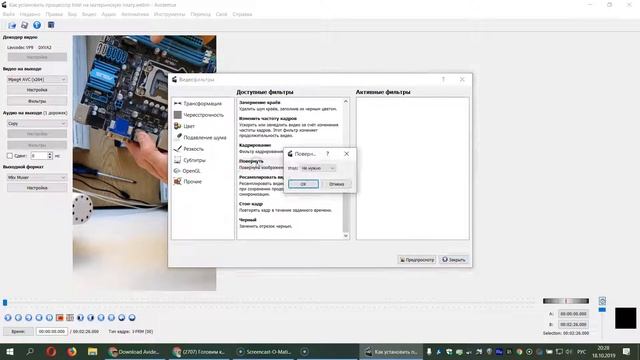The width and height of the screenshot is (640, 360).
Task: Open File Explorer from the taskbar
Action: [93, 351]
